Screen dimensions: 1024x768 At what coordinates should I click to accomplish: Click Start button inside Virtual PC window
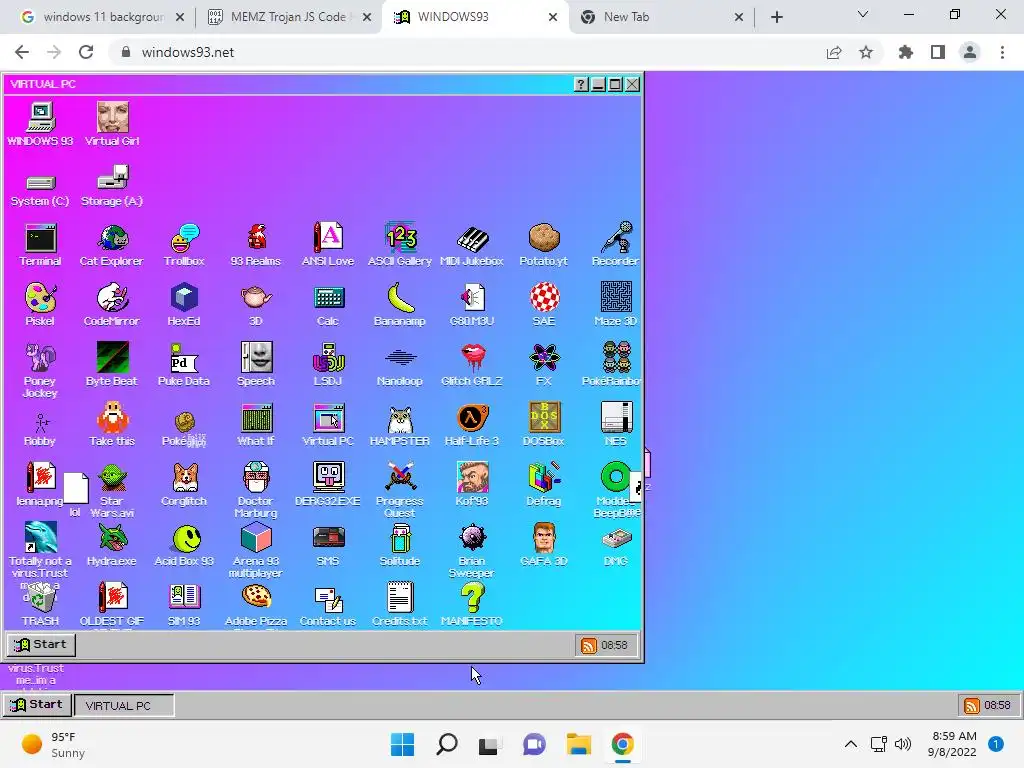tap(42, 645)
